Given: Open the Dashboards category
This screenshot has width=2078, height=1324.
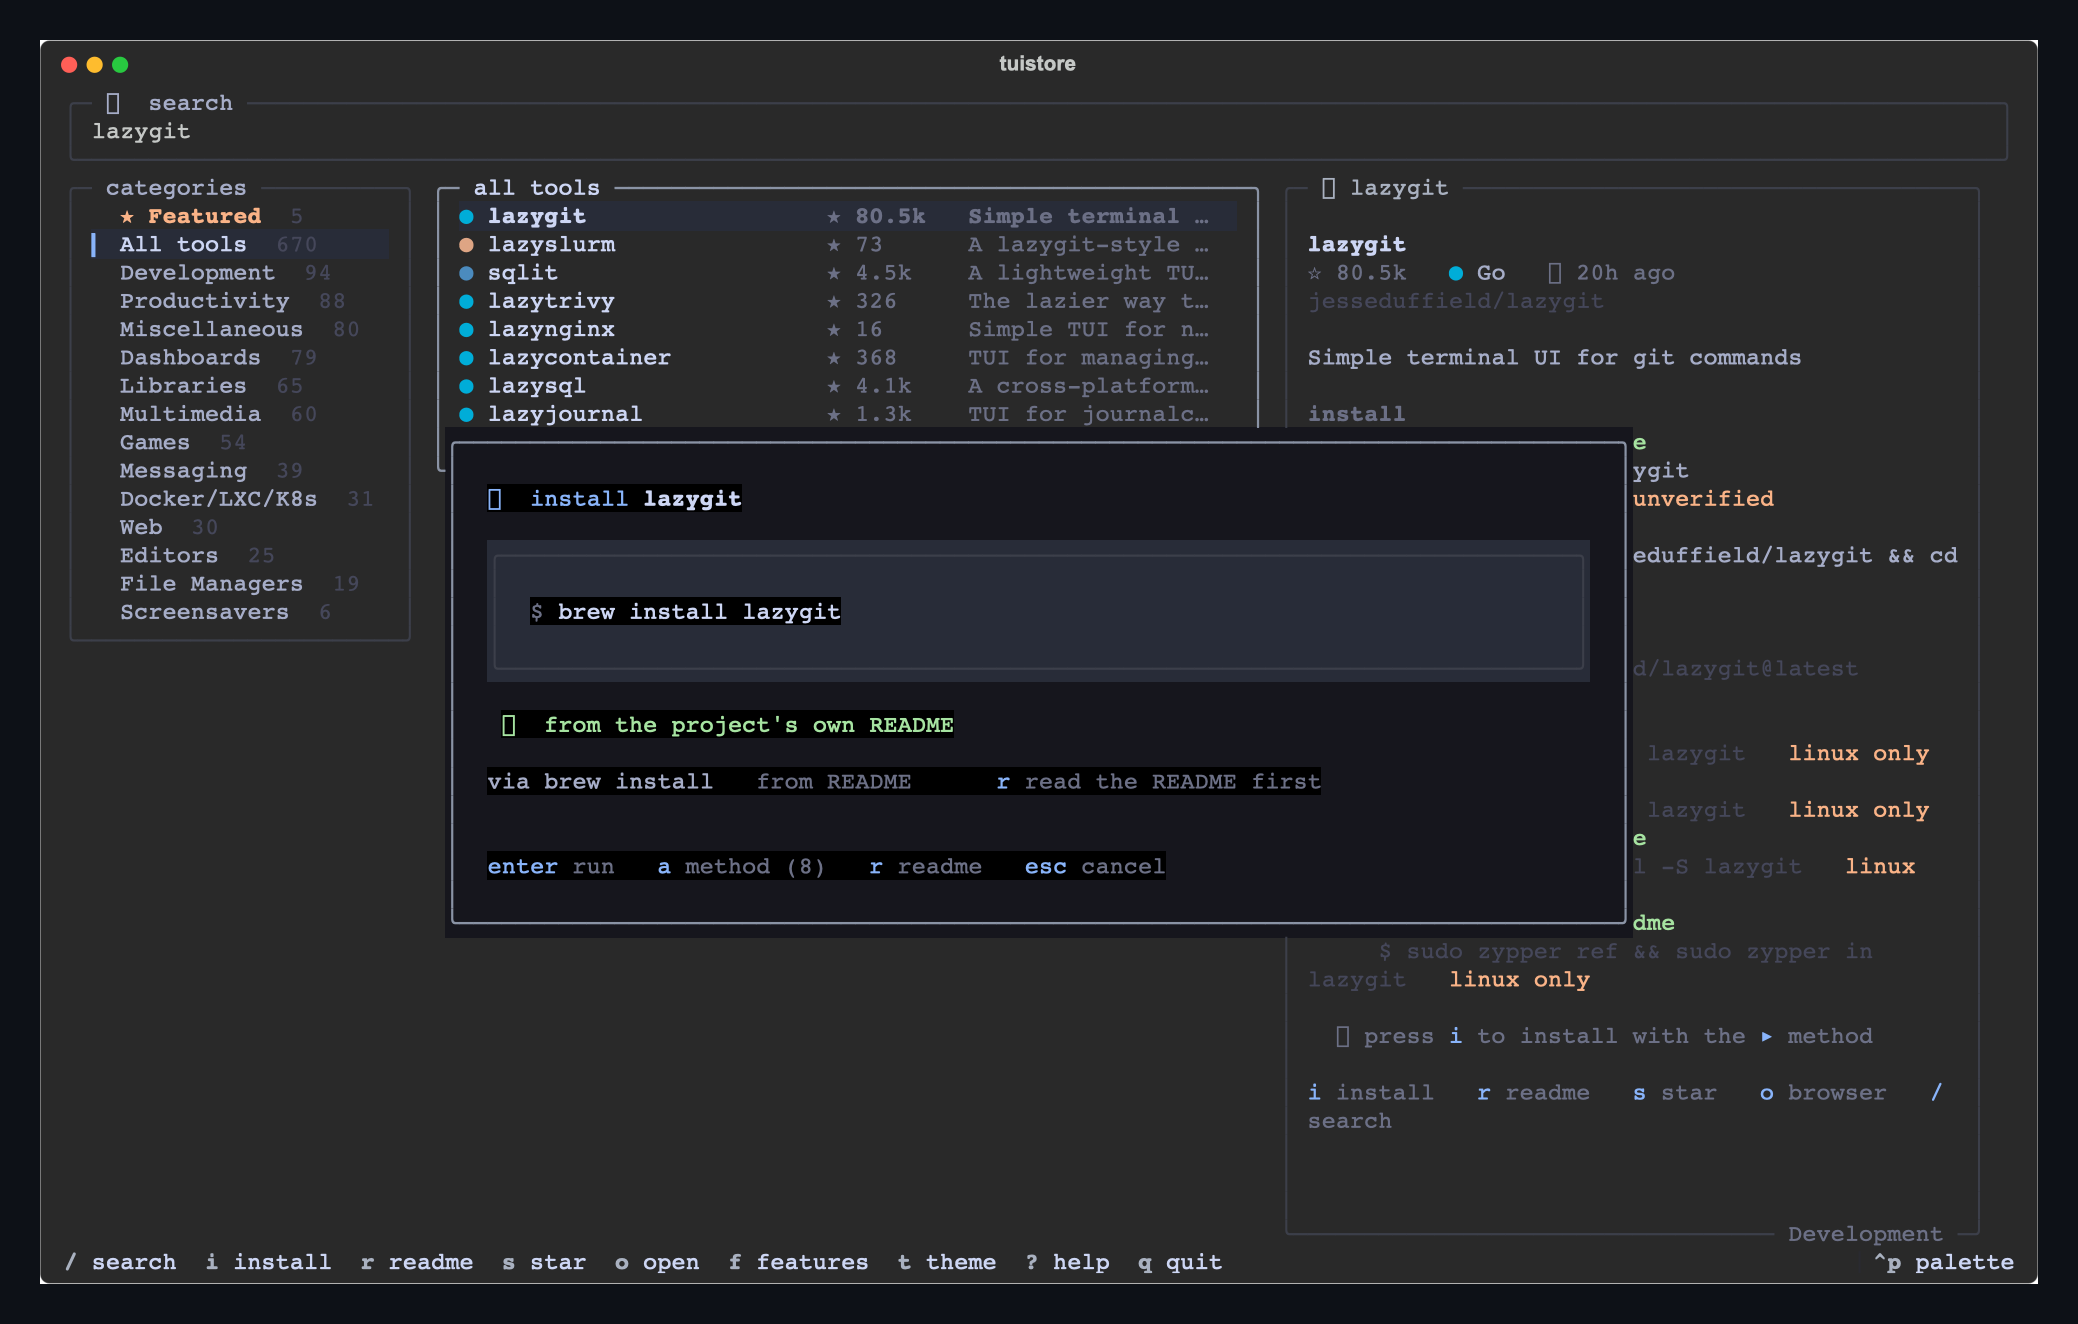Looking at the screenshot, I should [x=240, y=357].
